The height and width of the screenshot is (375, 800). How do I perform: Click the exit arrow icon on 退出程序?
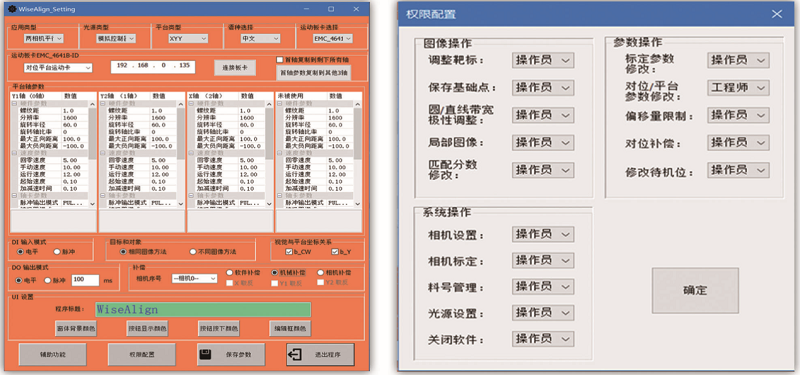pyautogui.click(x=295, y=354)
